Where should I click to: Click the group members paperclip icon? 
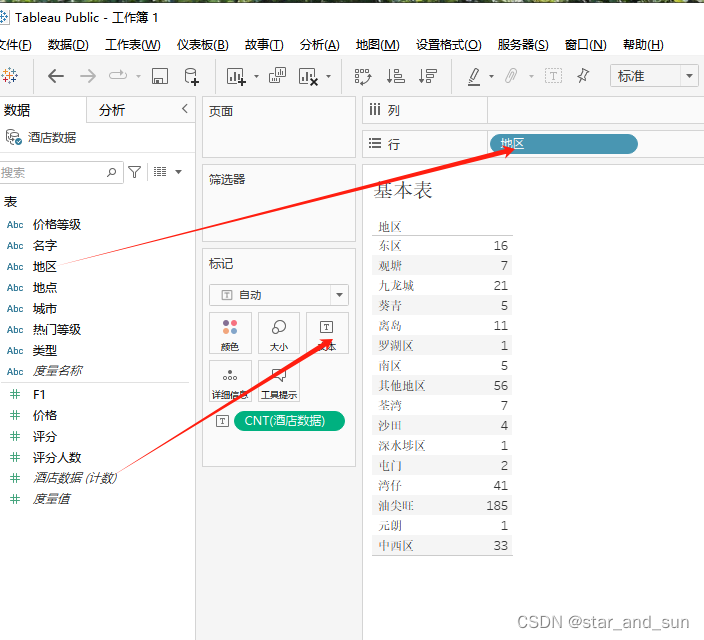(x=511, y=76)
